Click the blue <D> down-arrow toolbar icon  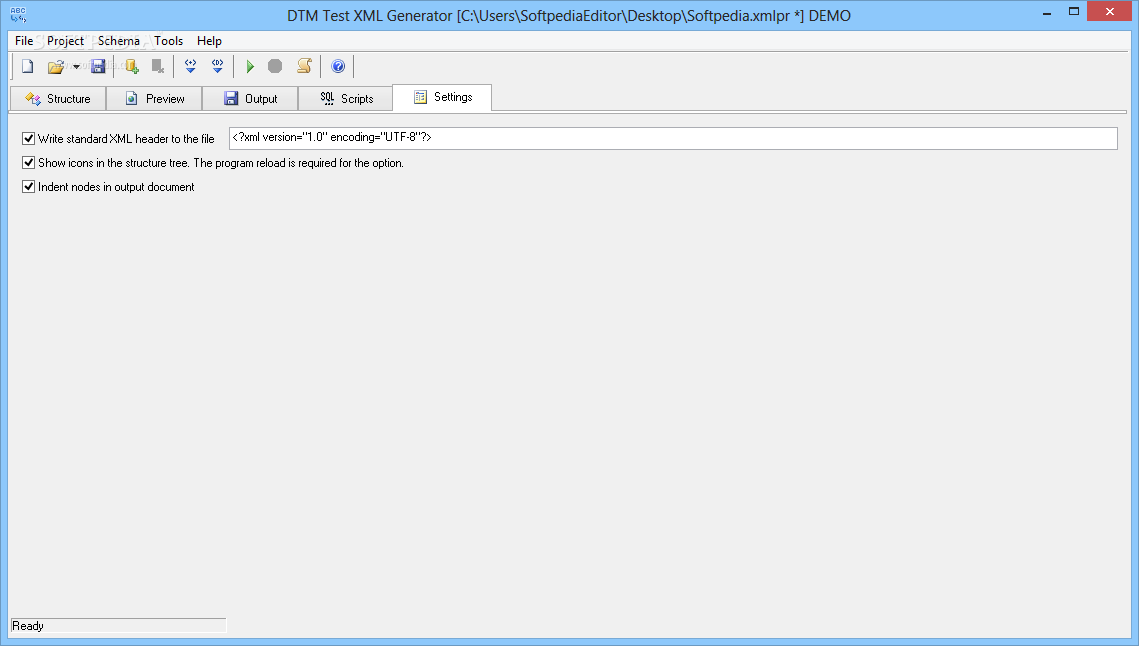tap(217, 67)
